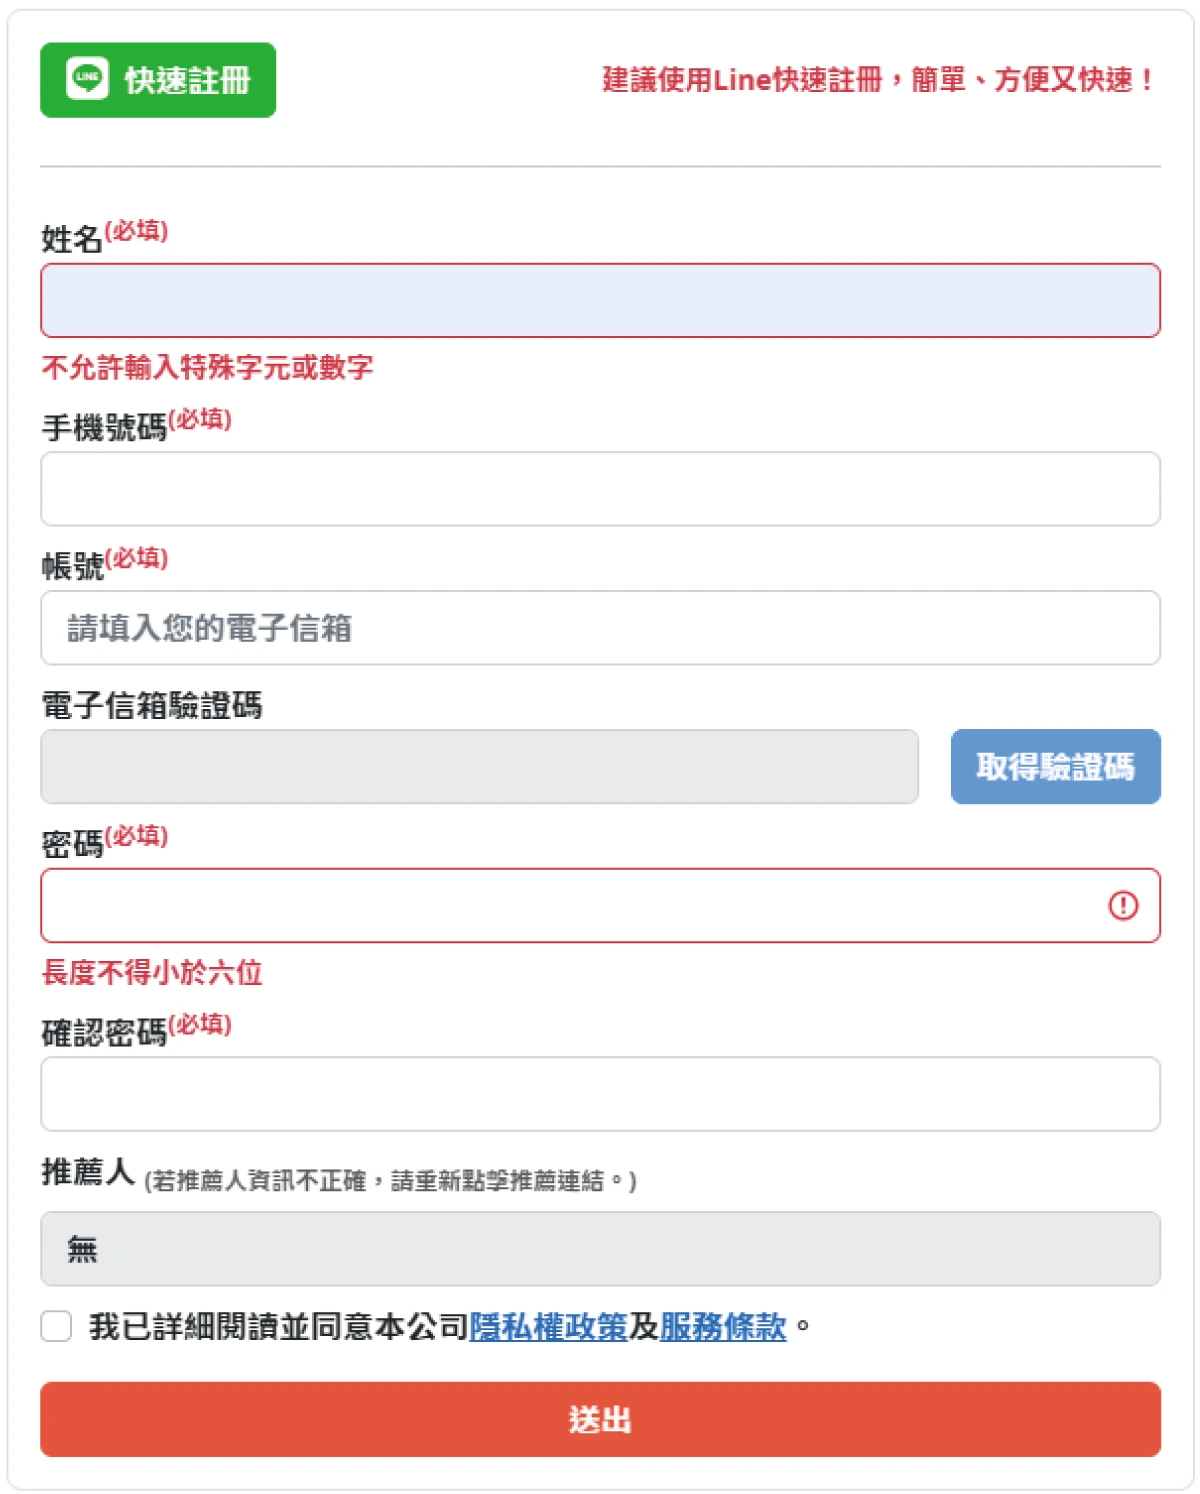Click the 推薦人 referrer field showing 無

coord(600,1249)
